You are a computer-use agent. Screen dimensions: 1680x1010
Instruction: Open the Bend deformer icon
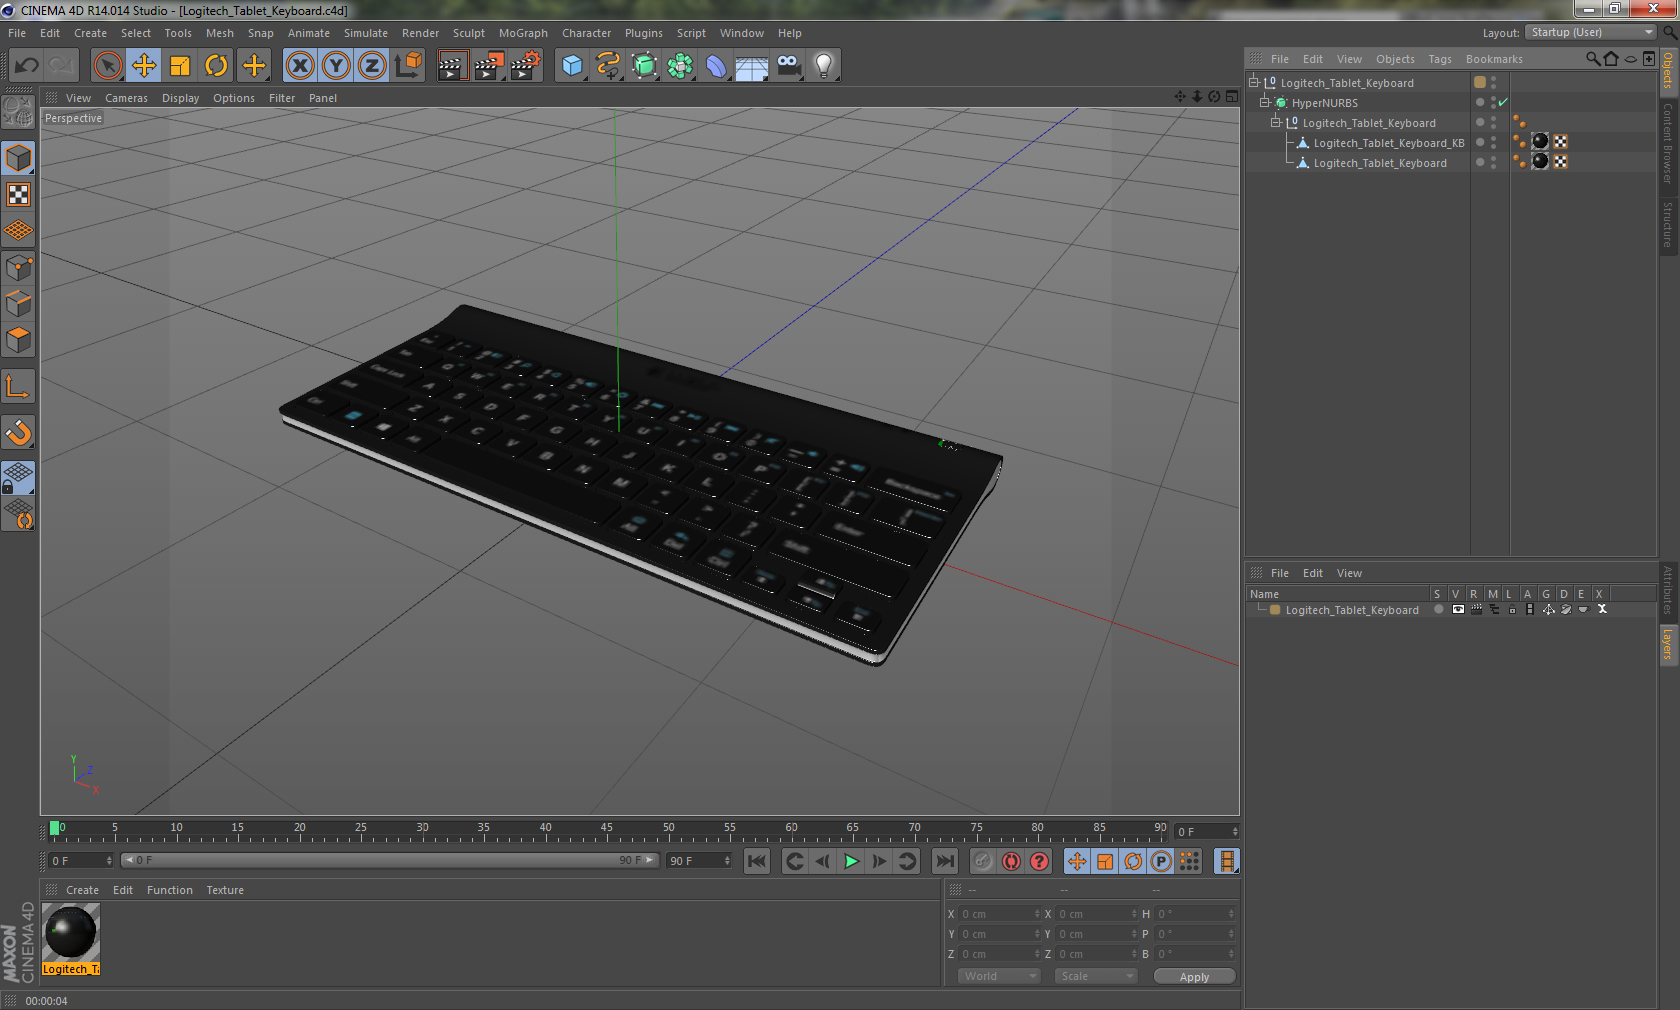pyautogui.click(x=716, y=66)
